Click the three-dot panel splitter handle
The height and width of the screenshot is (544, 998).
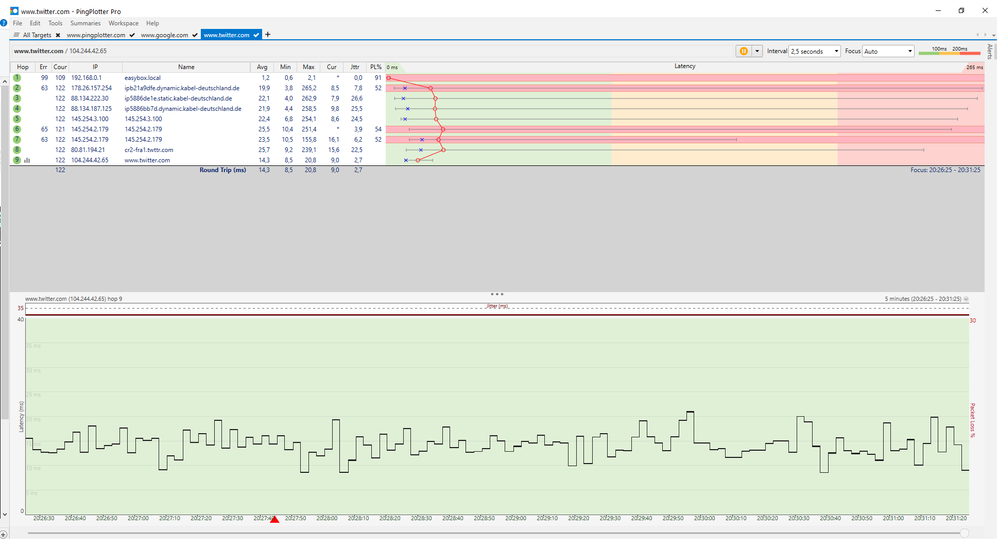click(x=496, y=294)
